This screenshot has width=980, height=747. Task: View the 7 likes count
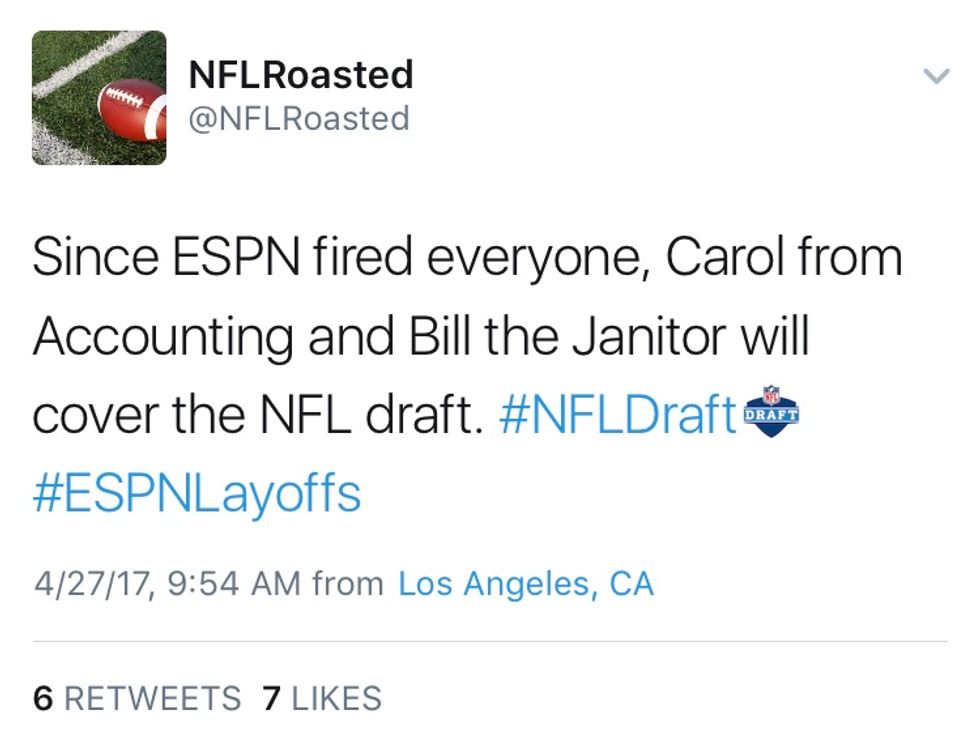coord(271,698)
